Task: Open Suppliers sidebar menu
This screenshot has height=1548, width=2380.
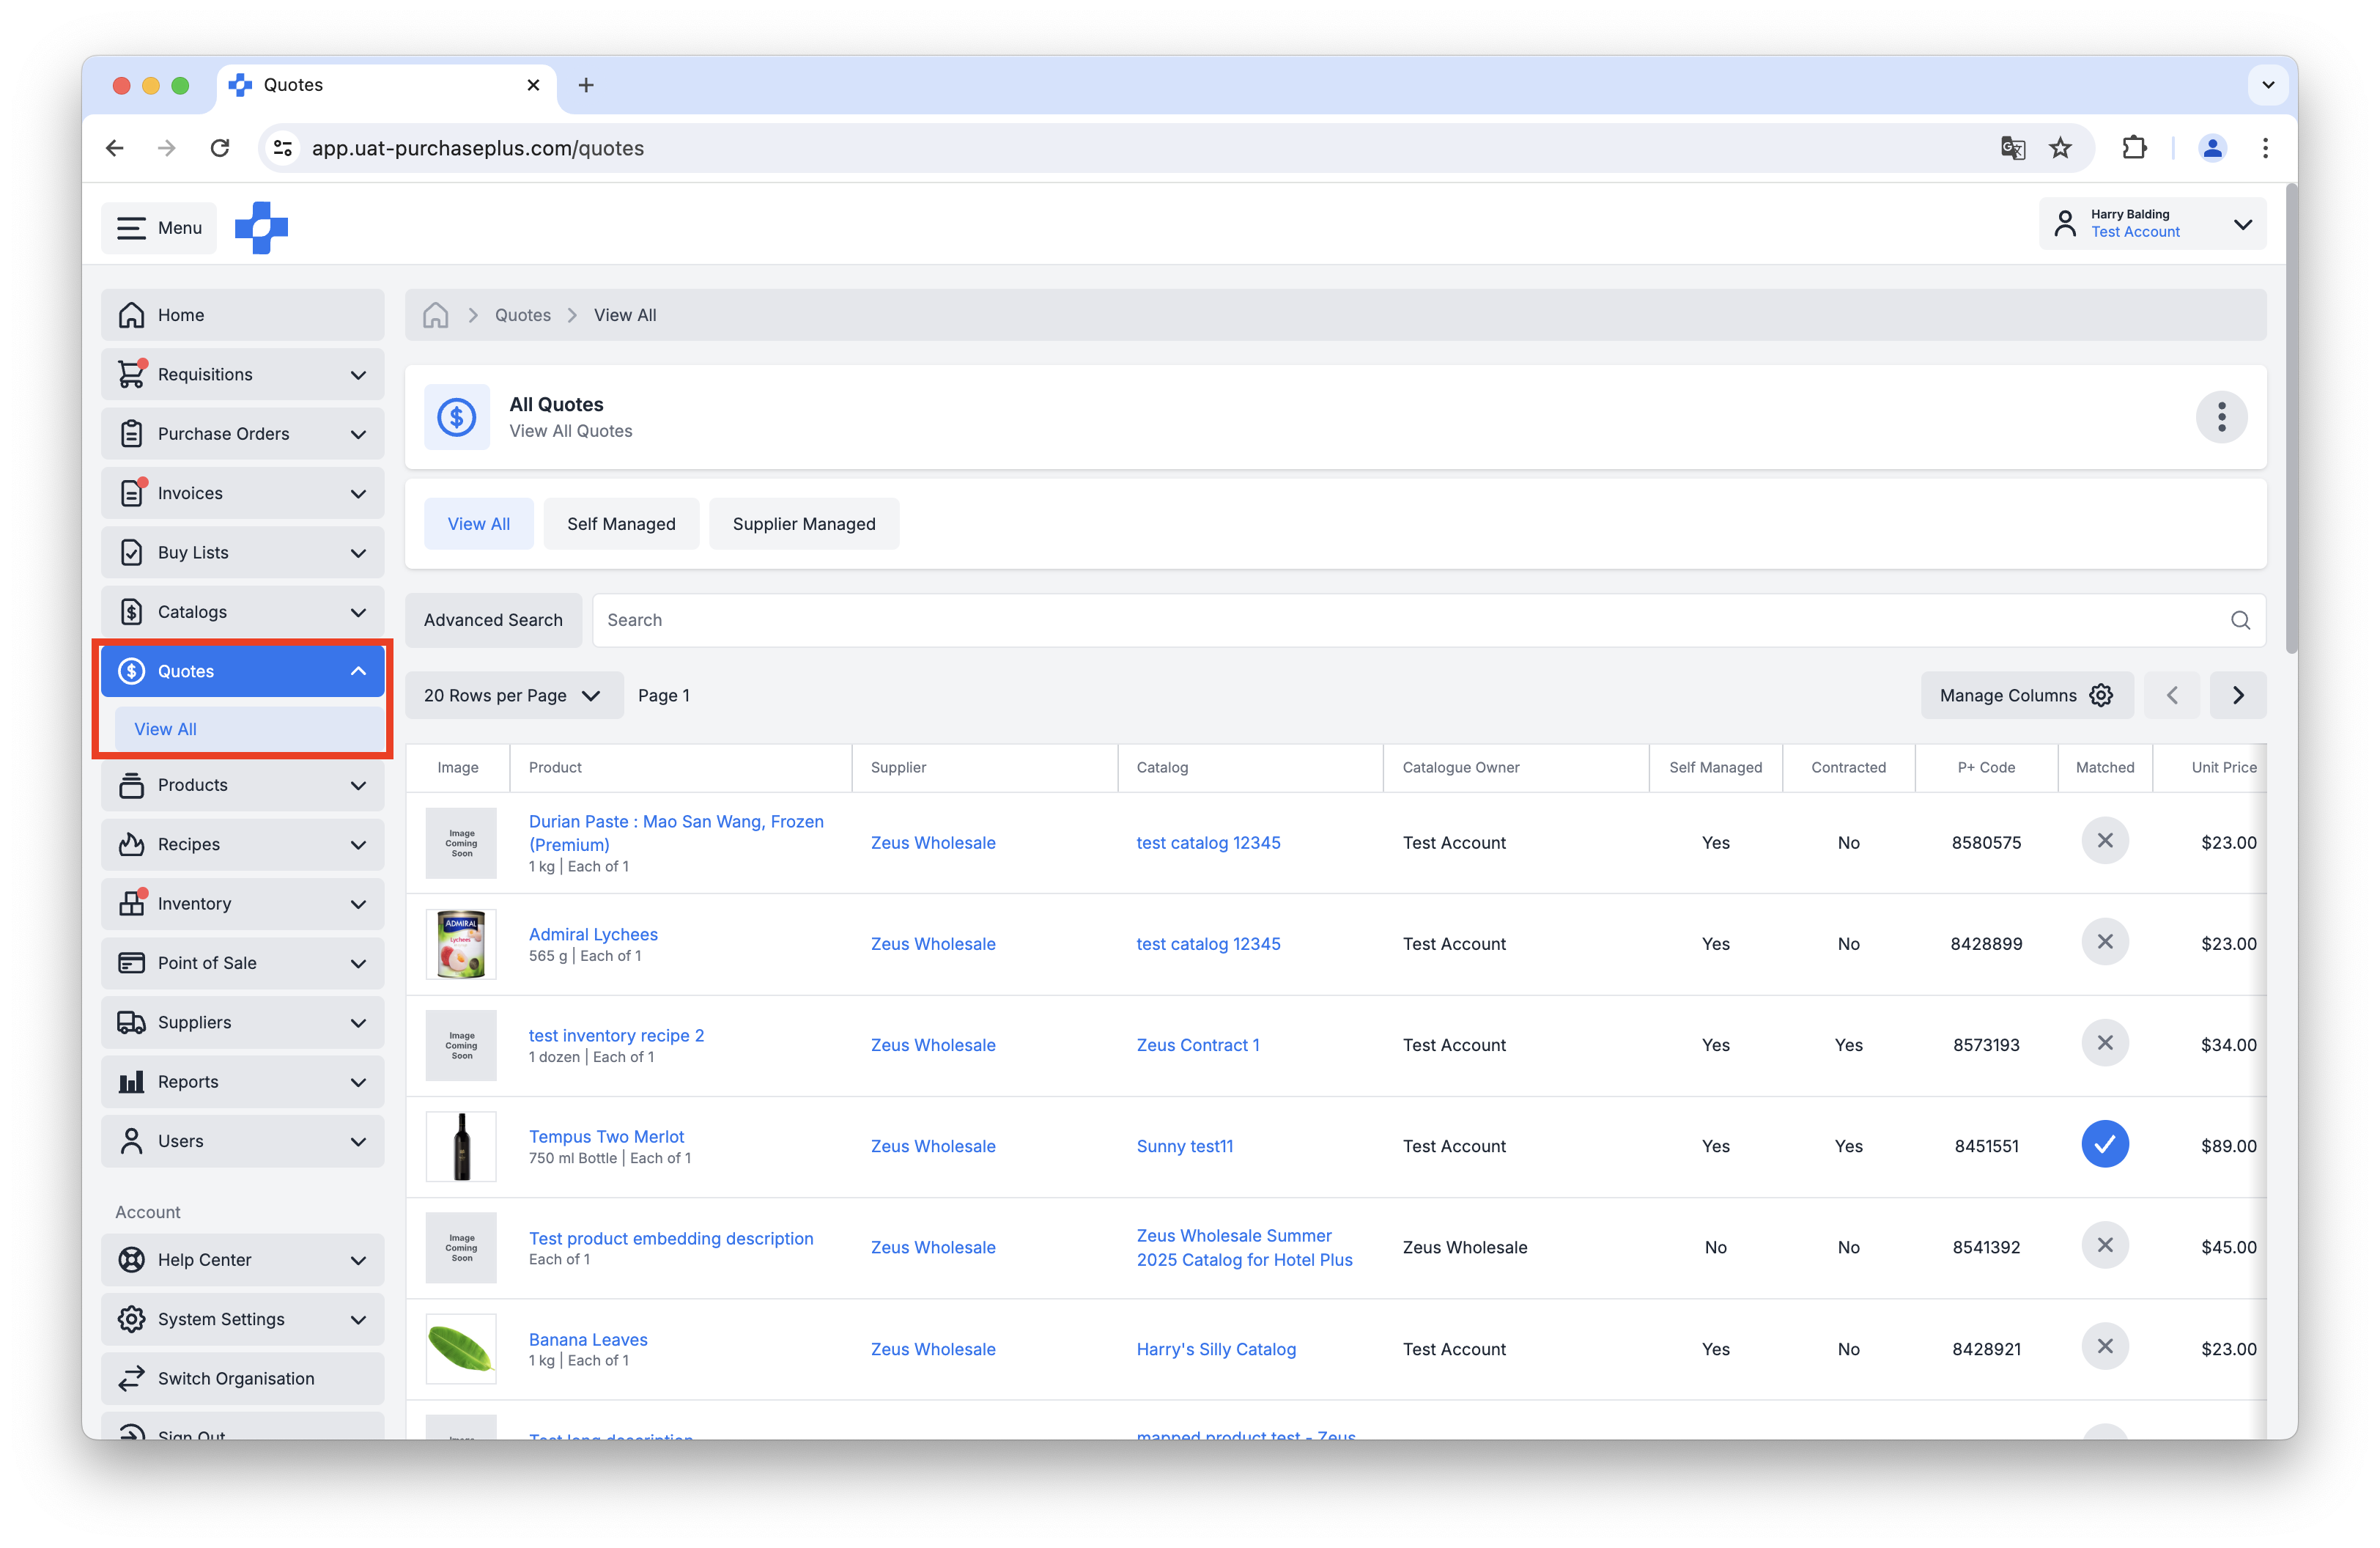Action: [243, 1022]
